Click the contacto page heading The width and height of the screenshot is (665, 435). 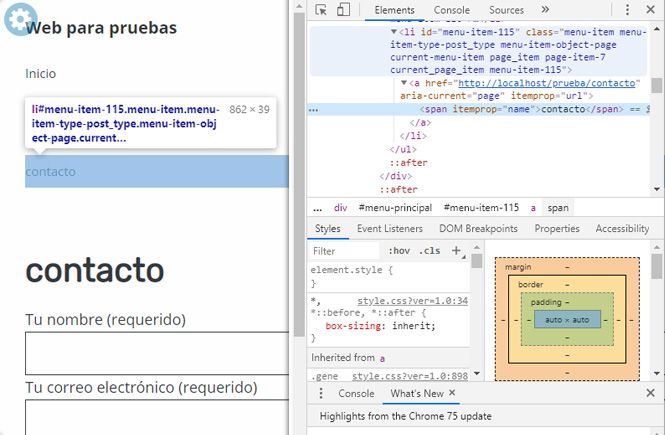[95, 270]
